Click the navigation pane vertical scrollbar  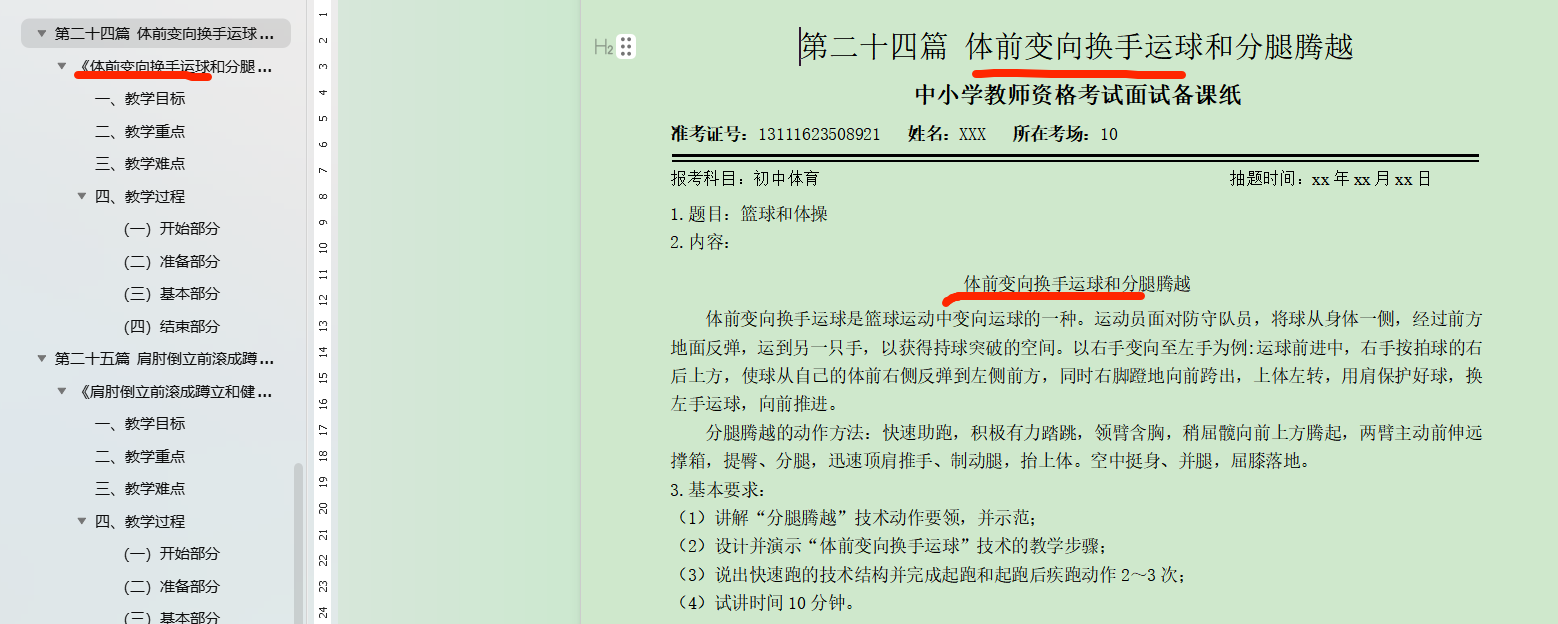pyautogui.click(x=298, y=540)
